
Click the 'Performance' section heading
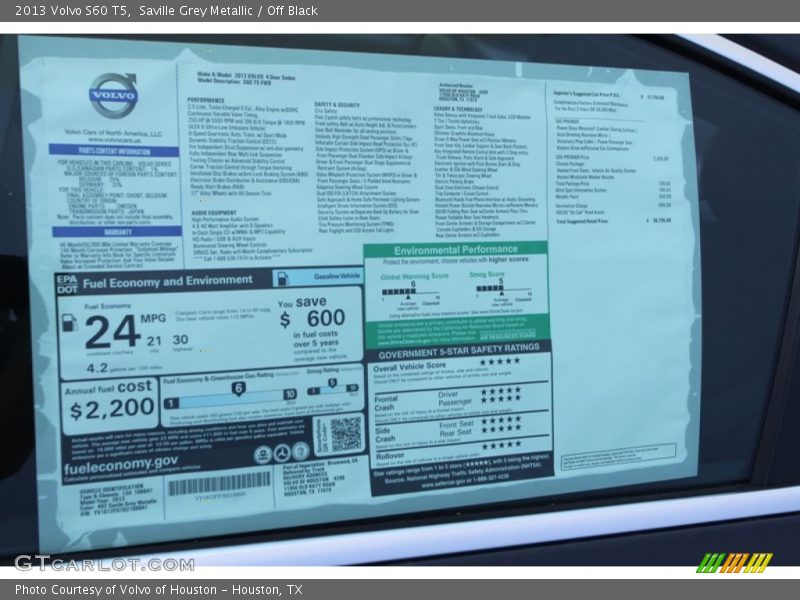click(x=206, y=100)
